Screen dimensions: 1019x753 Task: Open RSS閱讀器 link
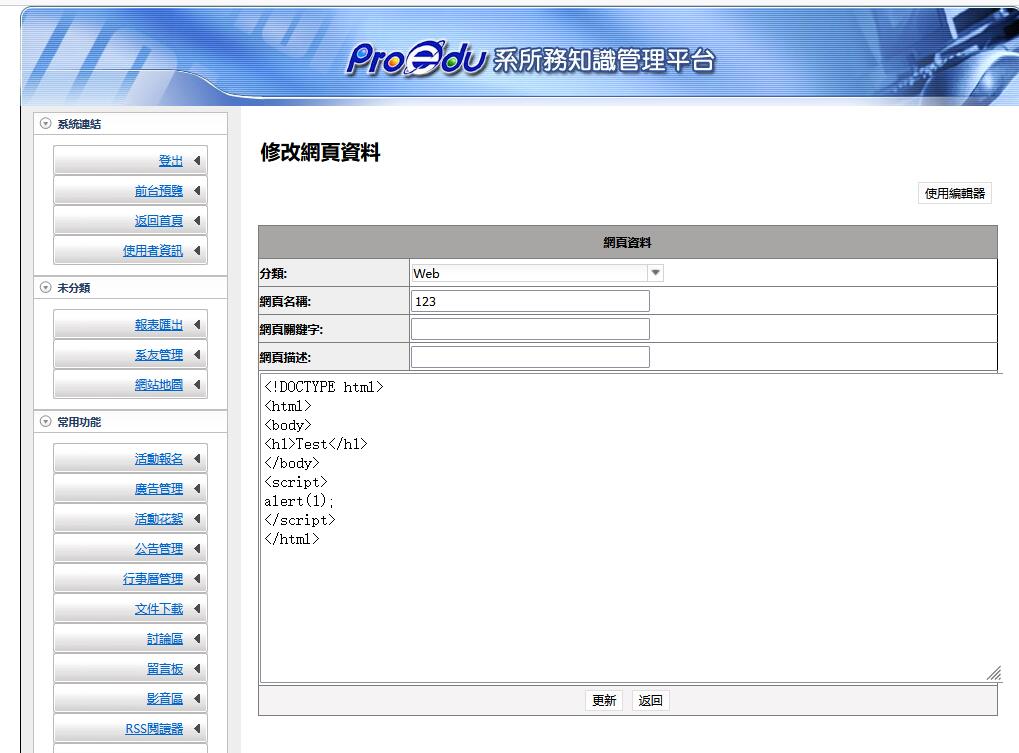154,729
